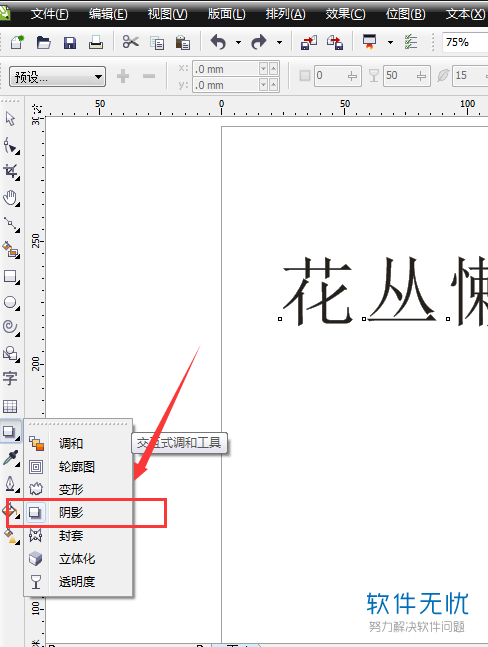Choose 轮廓图 from the flyout
Screen dimensions: 488x647
78,467
